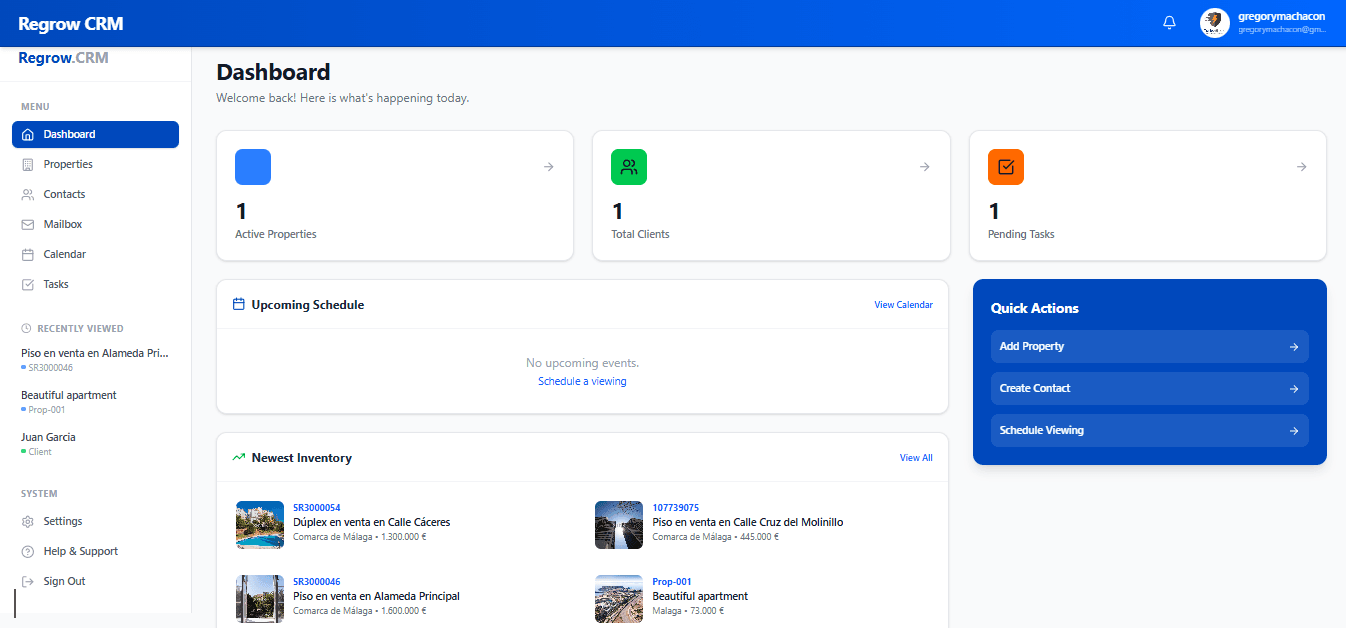The width and height of the screenshot is (1346, 628).
Task: Click the Add Property quick action
Action: click(1148, 346)
